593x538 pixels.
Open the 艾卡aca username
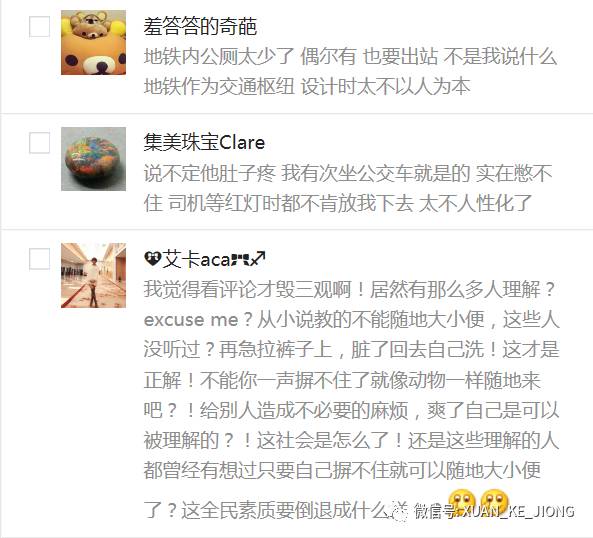coord(205,259)
